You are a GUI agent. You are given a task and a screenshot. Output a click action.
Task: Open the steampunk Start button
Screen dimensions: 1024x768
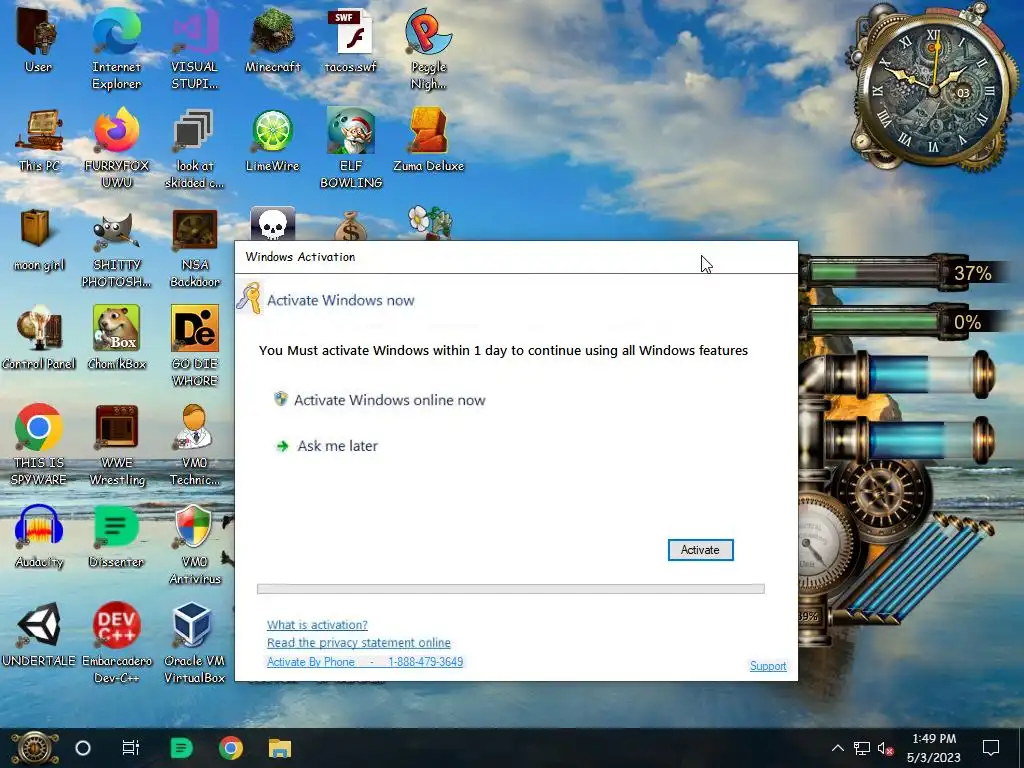[34, 748]
